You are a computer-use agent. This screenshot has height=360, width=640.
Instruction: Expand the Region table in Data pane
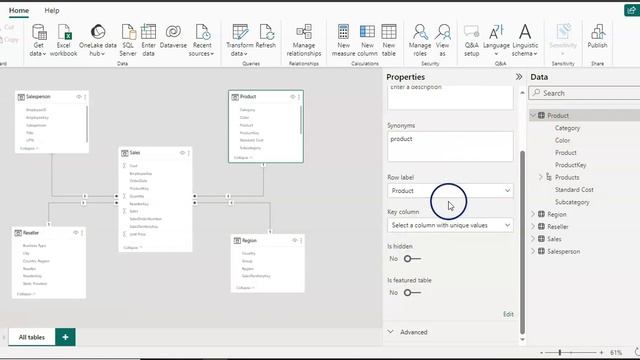pyautogui.click(x=533, y=214)
